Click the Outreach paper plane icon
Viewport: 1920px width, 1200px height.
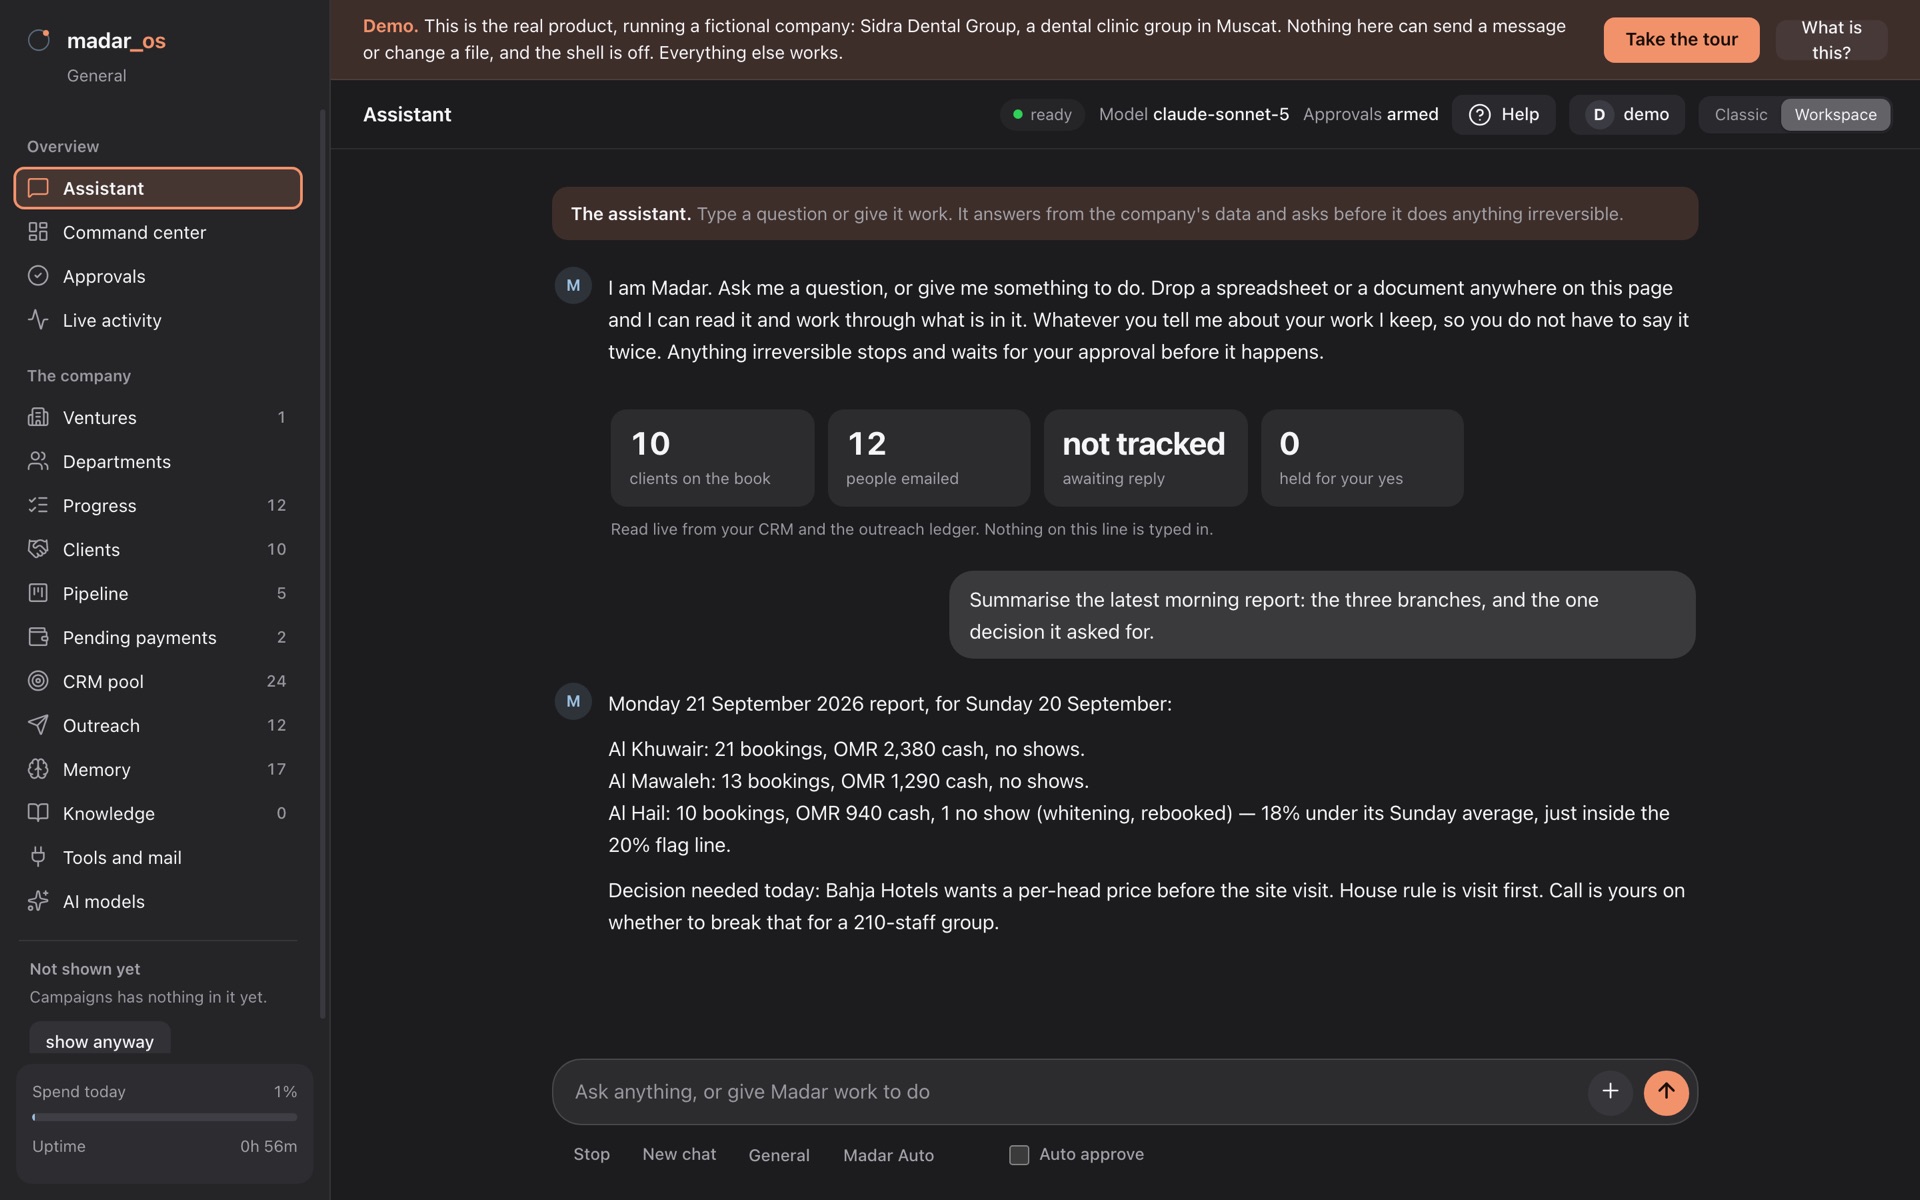[38, 725]
